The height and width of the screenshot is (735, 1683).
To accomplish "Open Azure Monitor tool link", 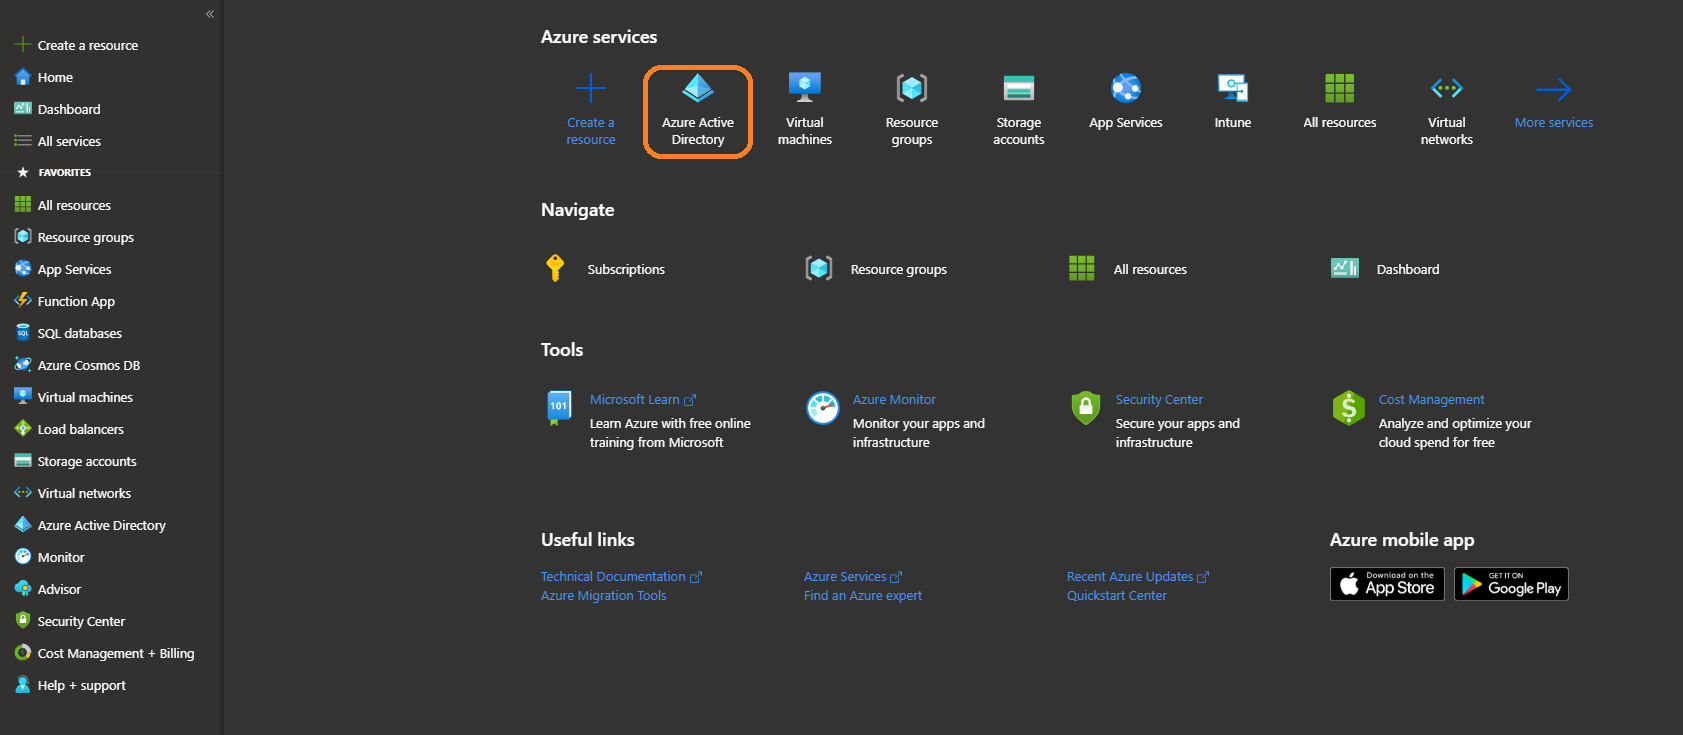I will point(894,400).
